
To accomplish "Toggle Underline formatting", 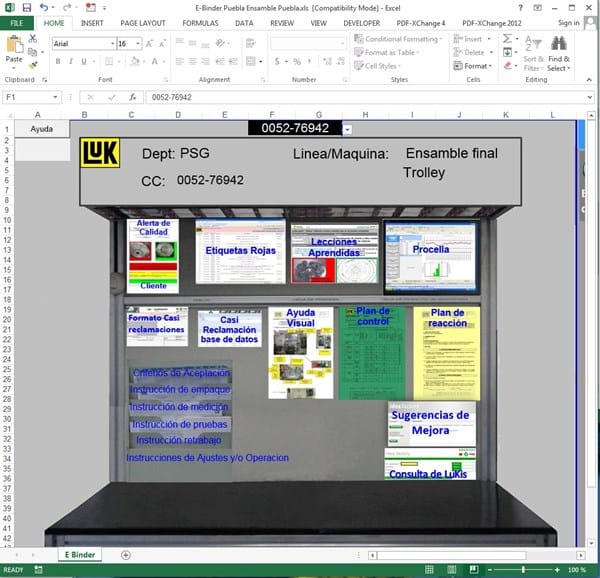I will pyautogui.click(x=84, y=61).
